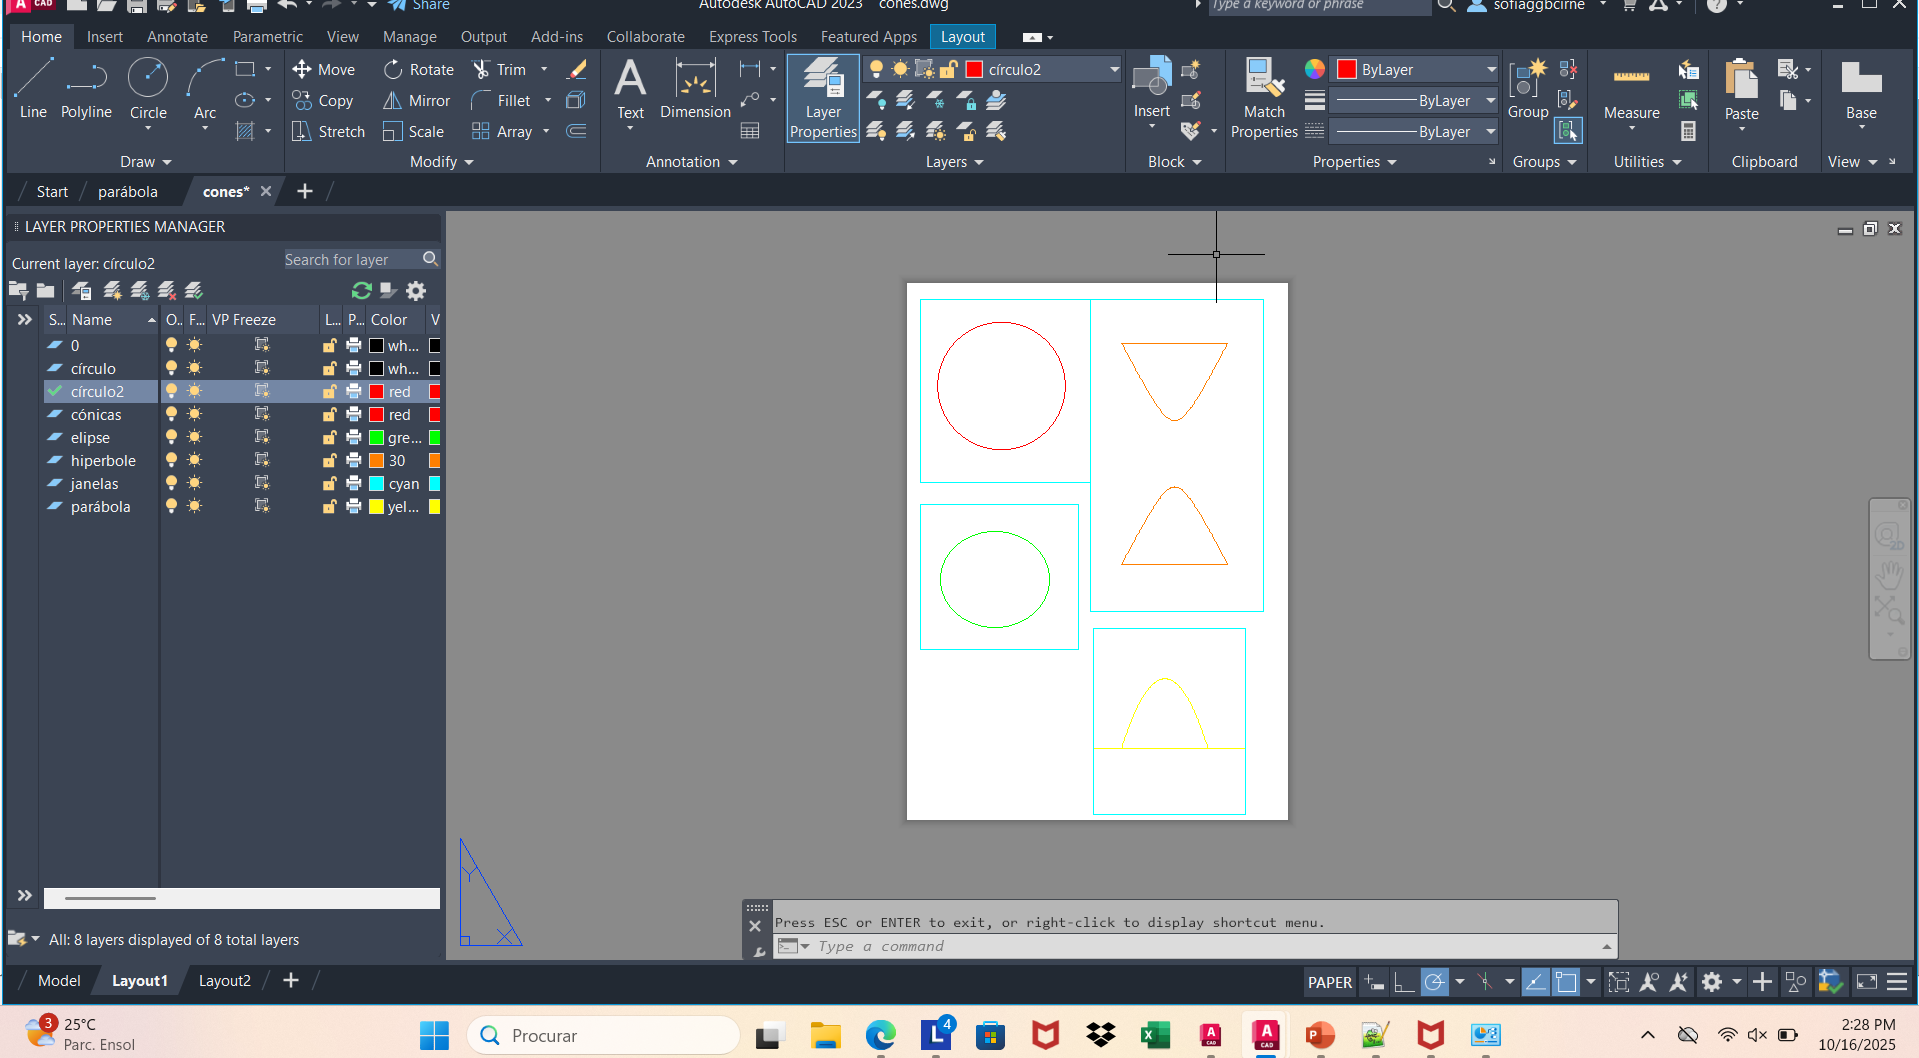Expand the Draw panel dropdown
Screen dimensions: 1919x1058
146,162
